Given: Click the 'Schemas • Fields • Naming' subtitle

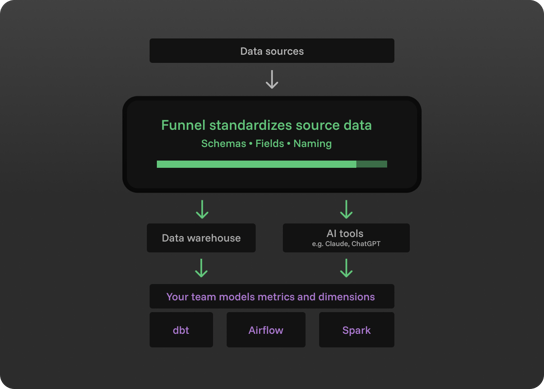Looking at the screenshot, I should point(266,144).
